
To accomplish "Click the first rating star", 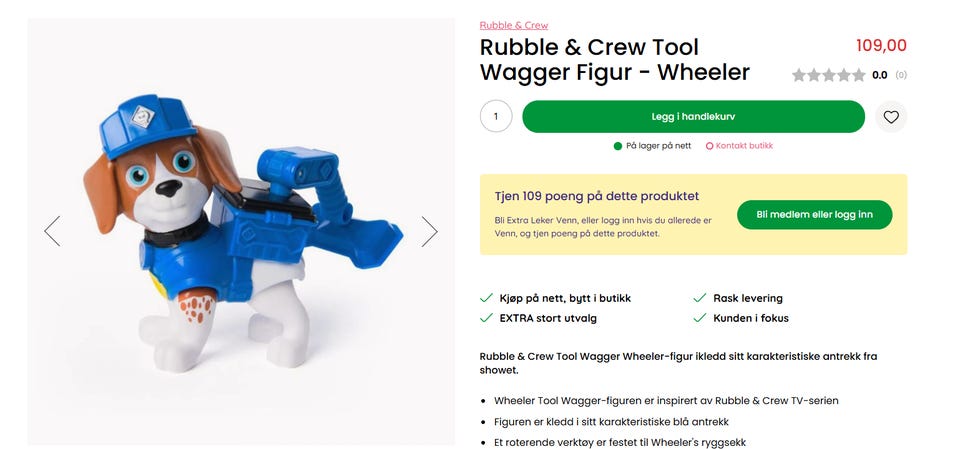I will pos(799,75).
